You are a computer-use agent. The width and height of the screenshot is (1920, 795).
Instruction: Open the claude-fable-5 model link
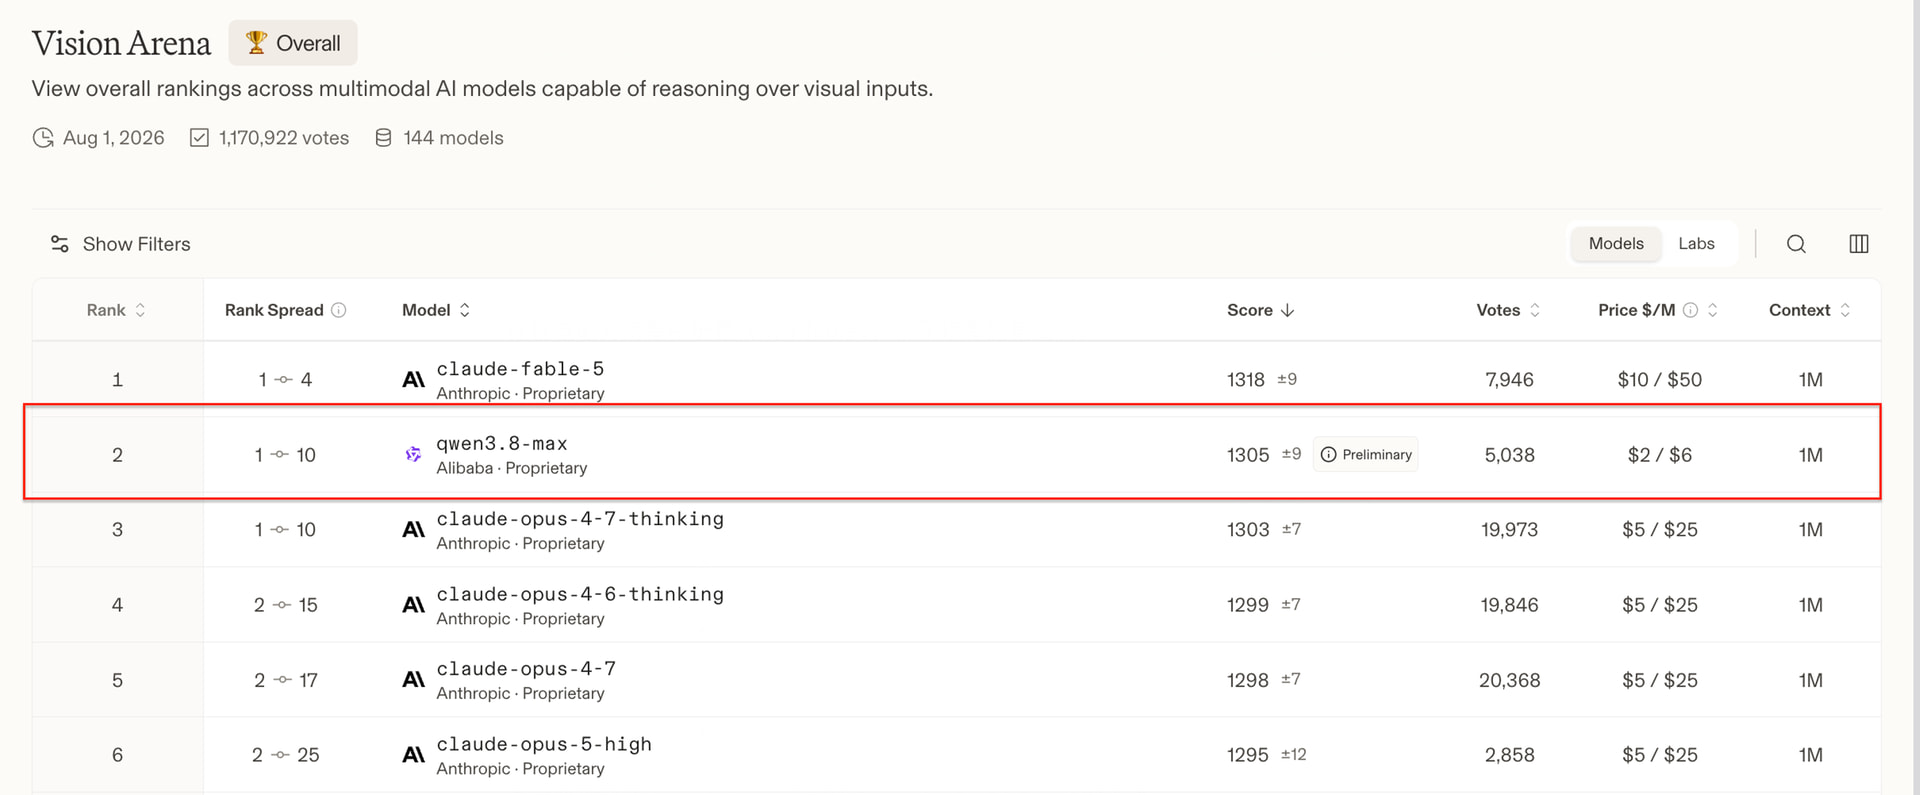coord(520,369)
